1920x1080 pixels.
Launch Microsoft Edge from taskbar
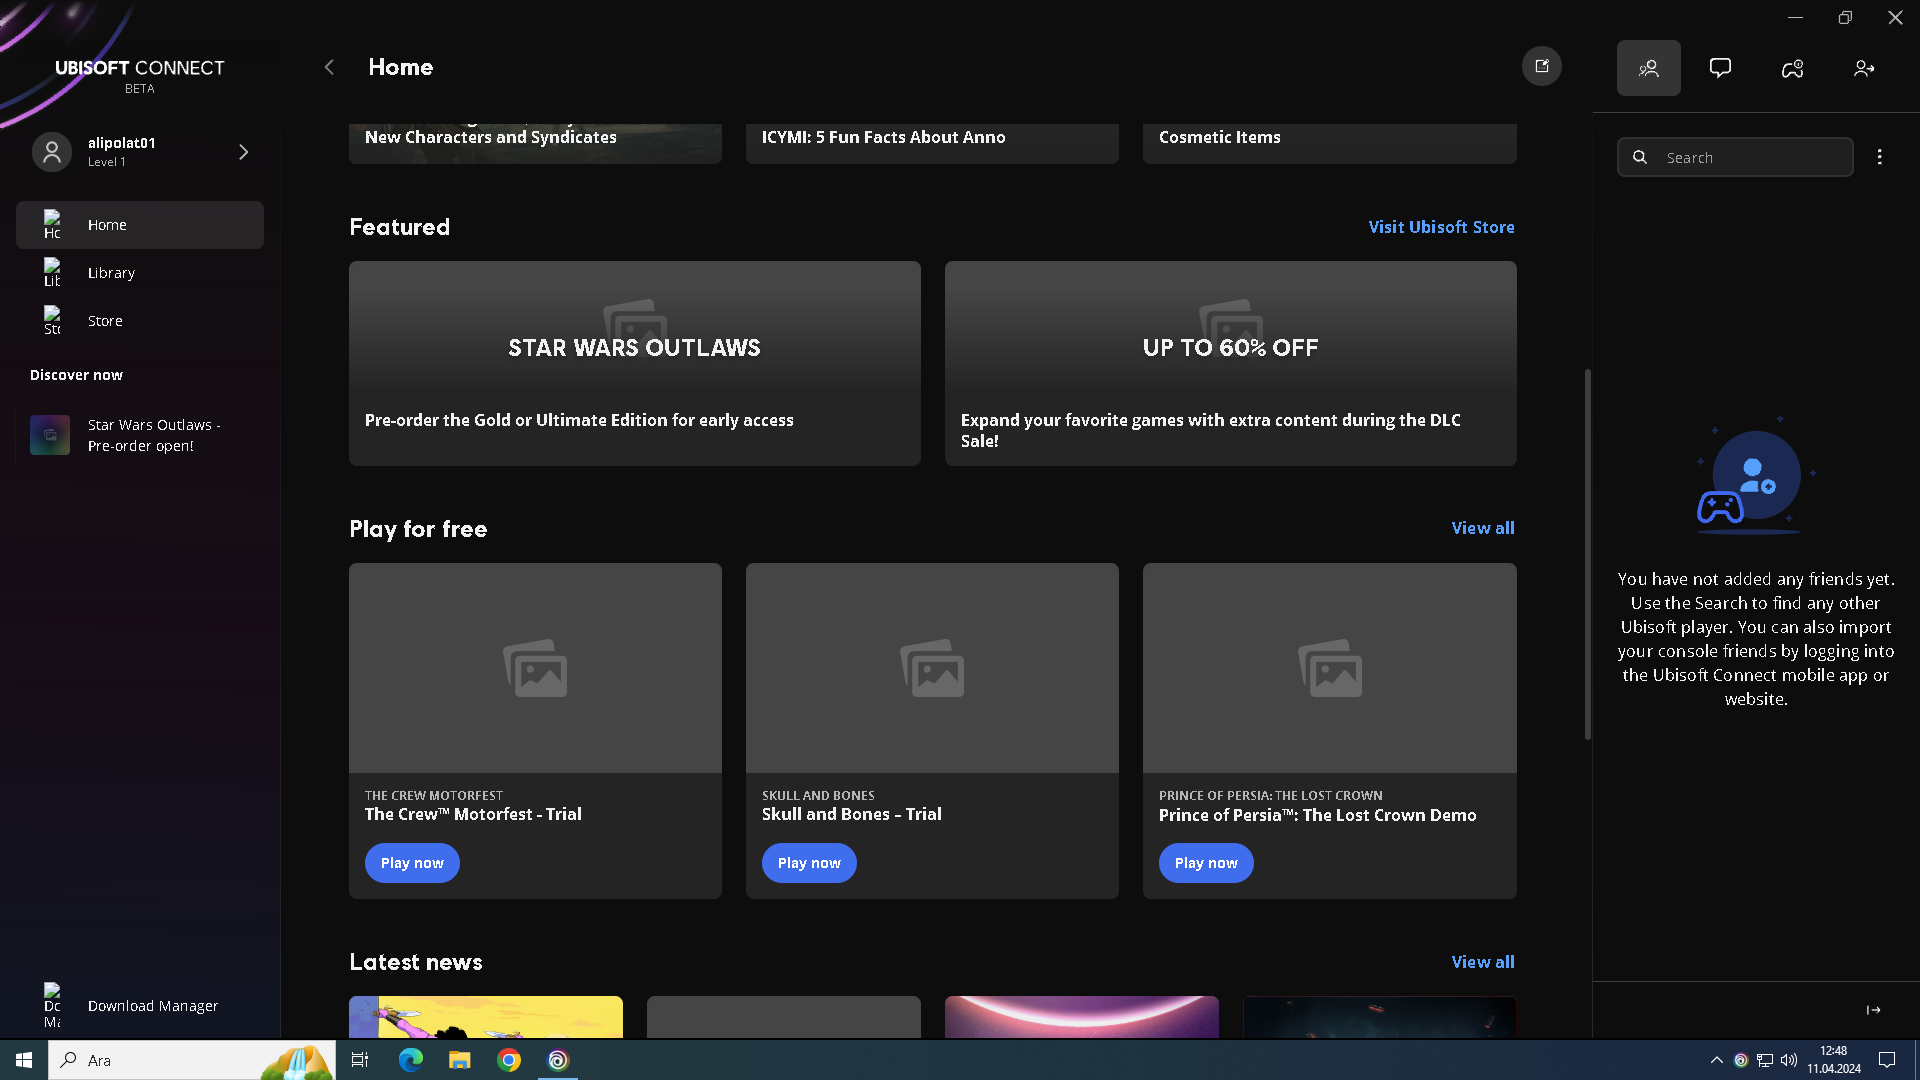pyautogui.click(x=410, y=1060)
